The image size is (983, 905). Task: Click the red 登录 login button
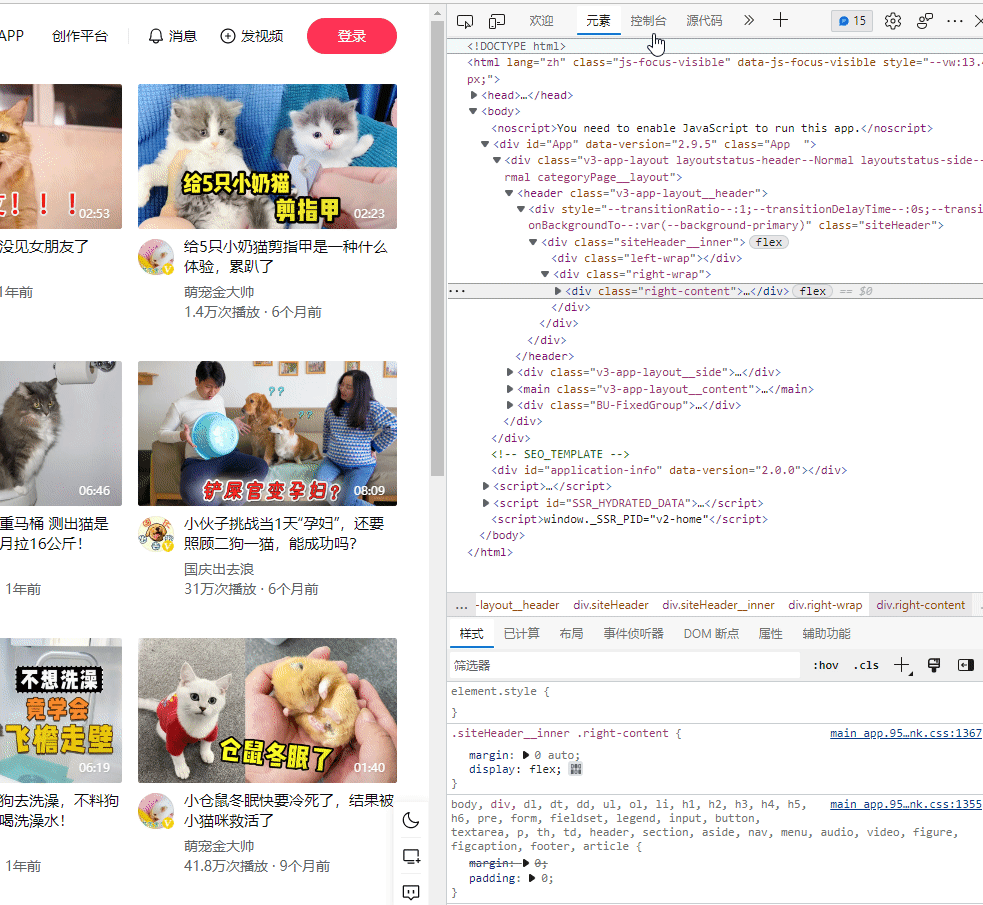[352, 36]
